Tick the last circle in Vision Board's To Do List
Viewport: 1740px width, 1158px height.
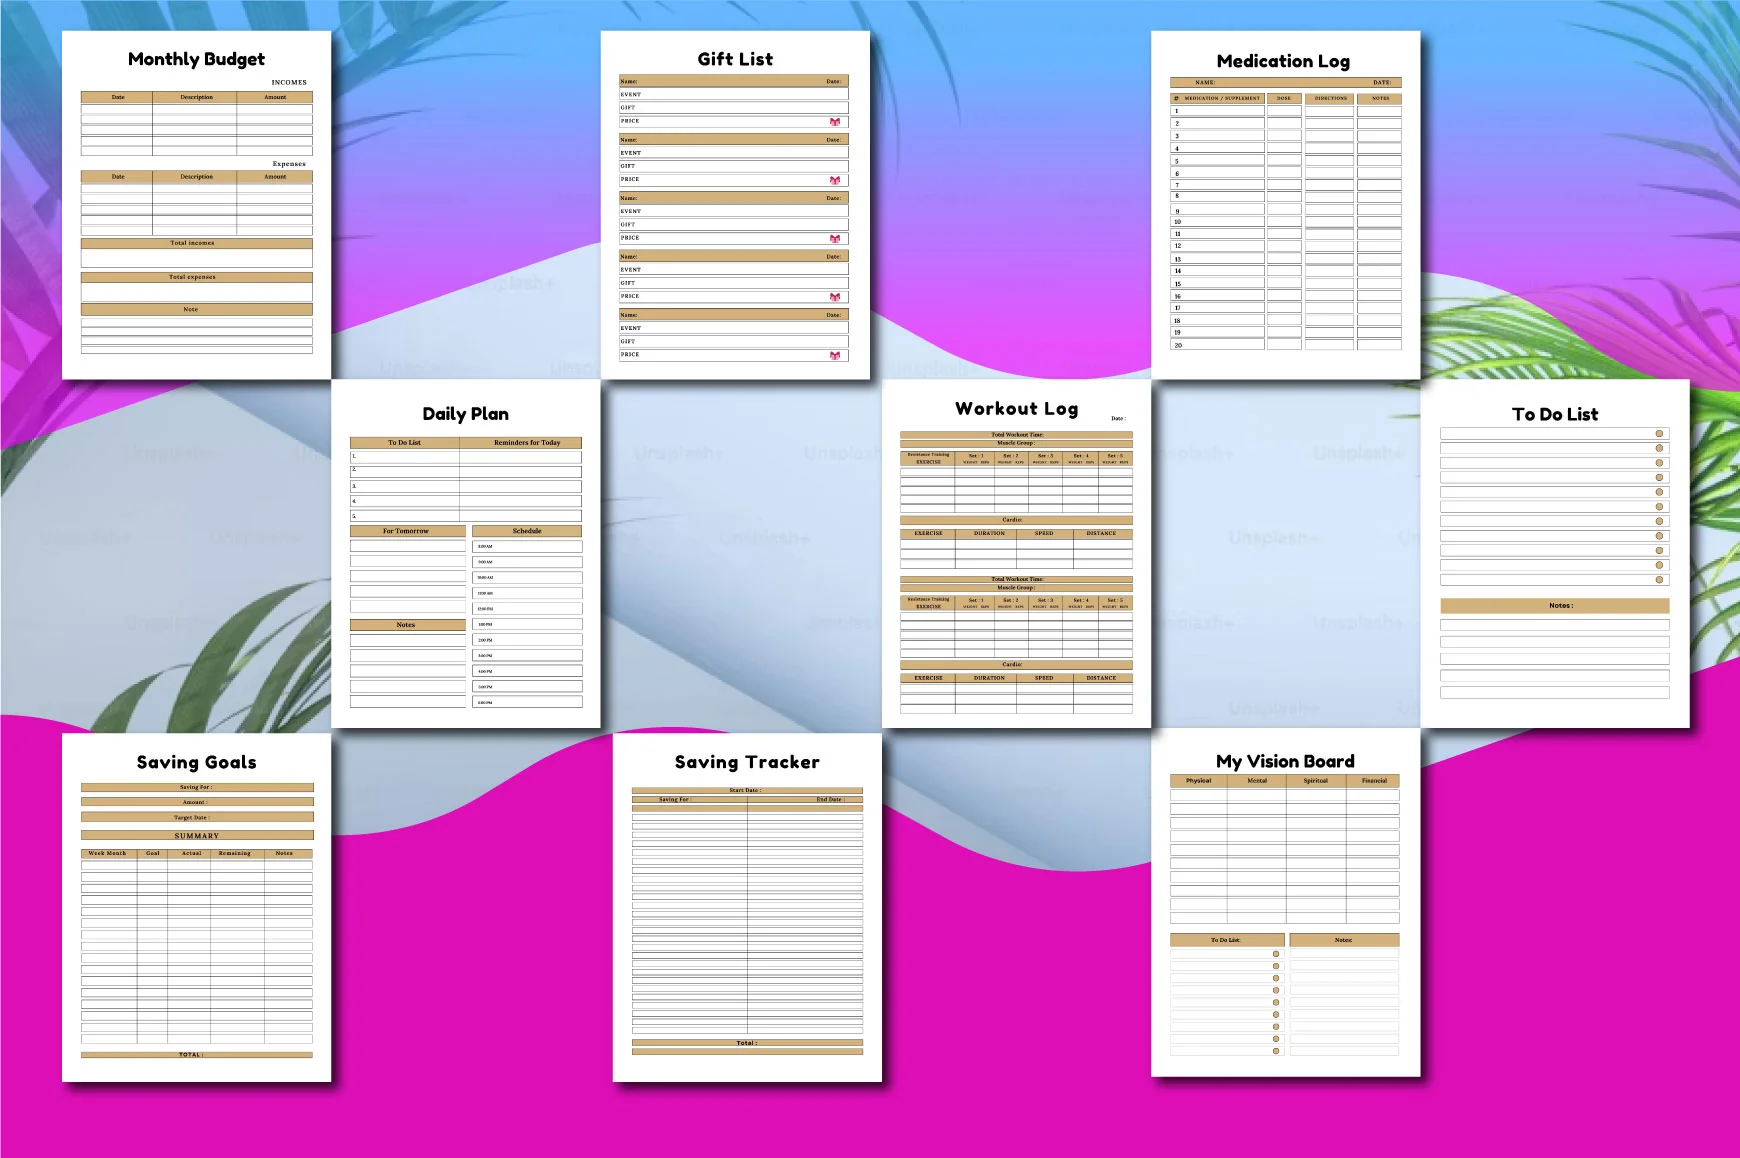coord(1276,1051)
